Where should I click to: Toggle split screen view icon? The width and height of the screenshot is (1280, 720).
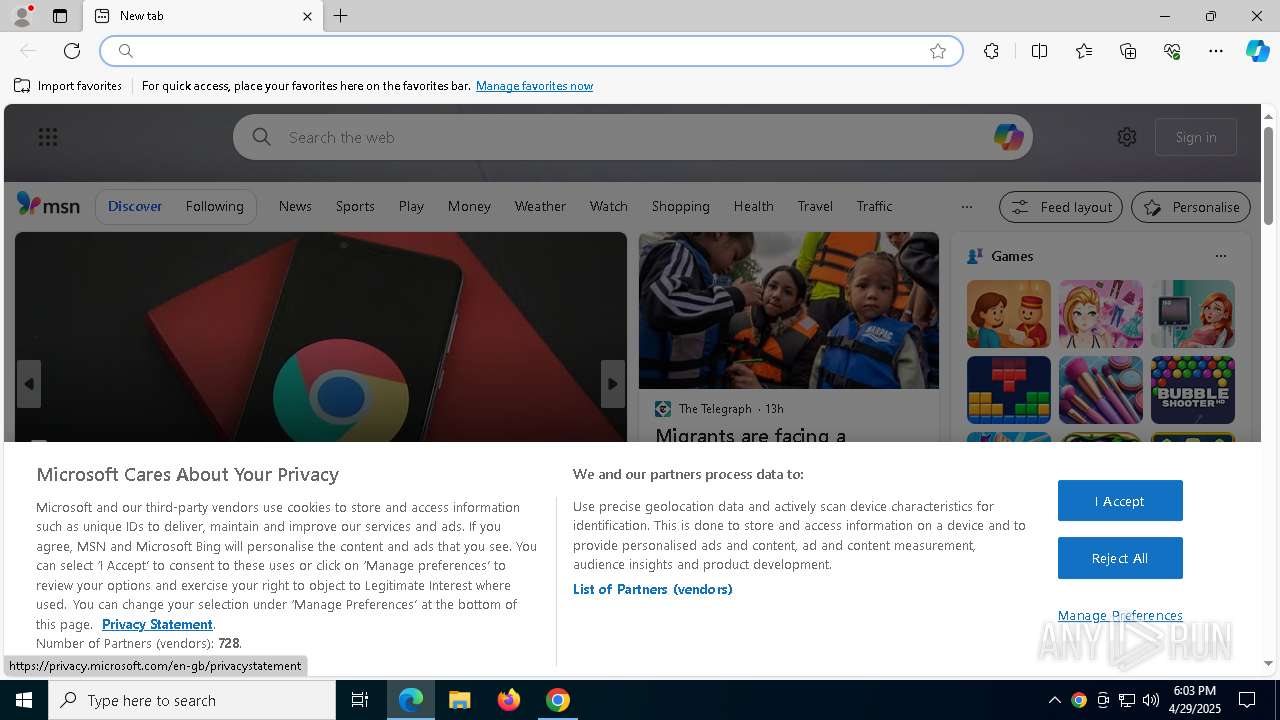pyautogui.click(x=1039, y=51)
